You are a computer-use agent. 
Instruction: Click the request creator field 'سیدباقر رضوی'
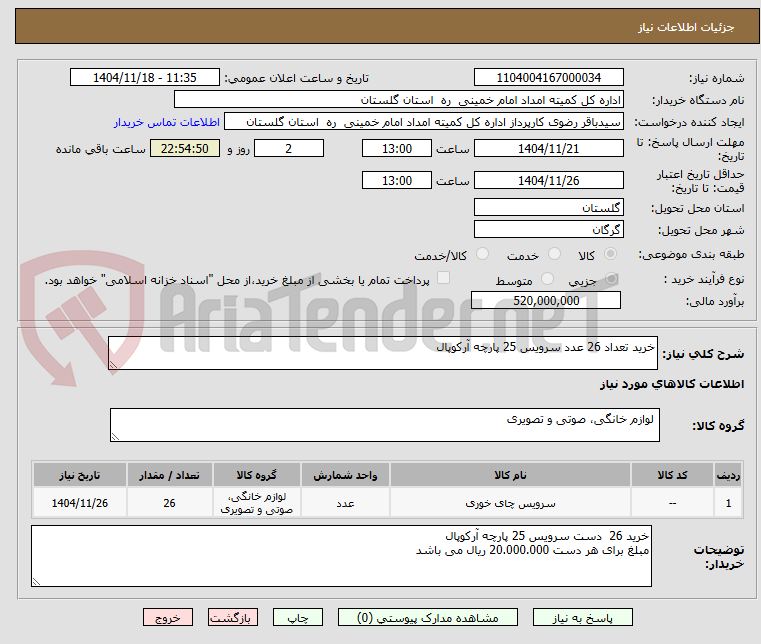[424, 122]
